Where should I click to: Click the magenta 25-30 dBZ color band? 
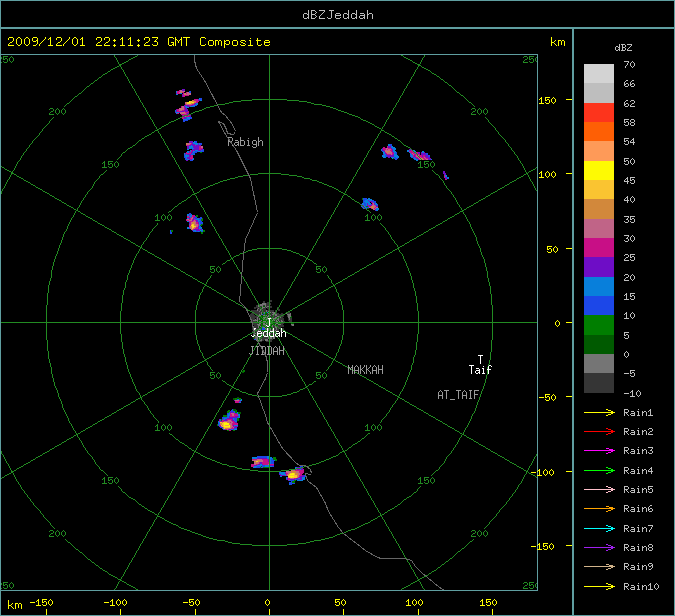pos(599,248)
